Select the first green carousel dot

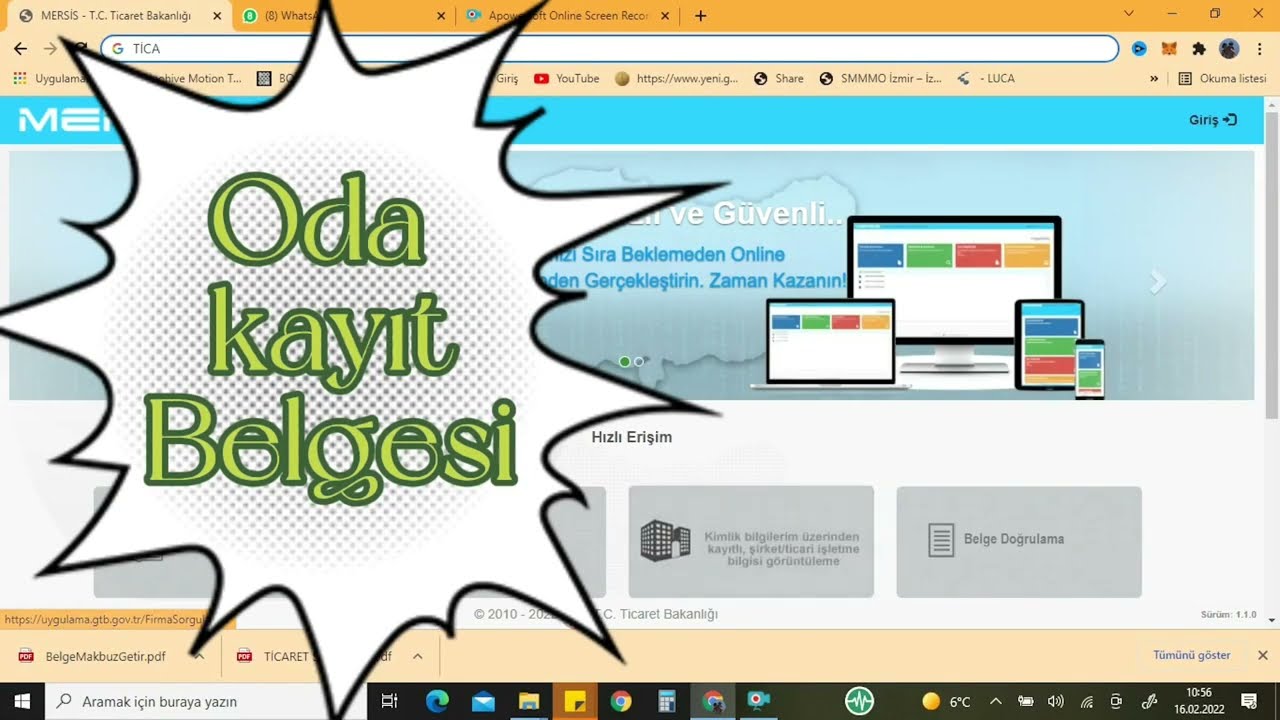625,362
